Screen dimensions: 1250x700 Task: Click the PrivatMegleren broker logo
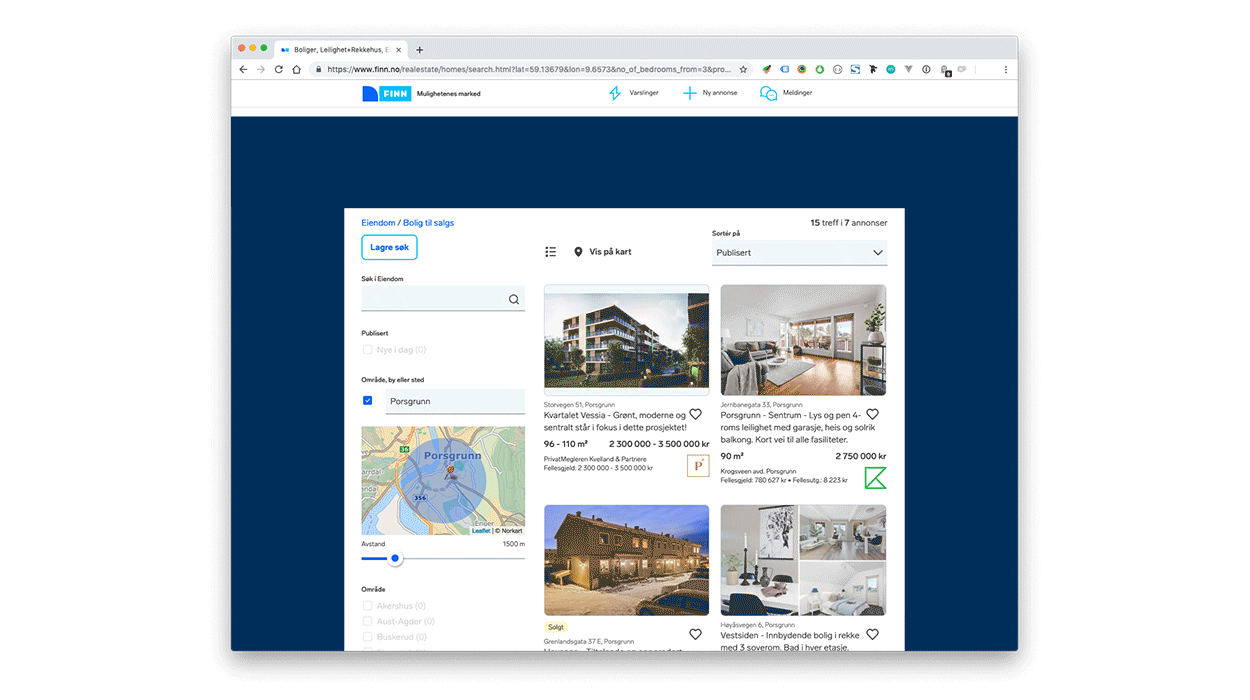pos(698,465)
